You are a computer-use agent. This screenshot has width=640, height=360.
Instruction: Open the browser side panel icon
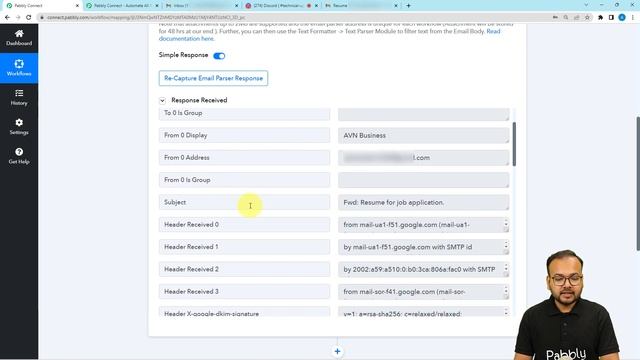tap(611, 18)
